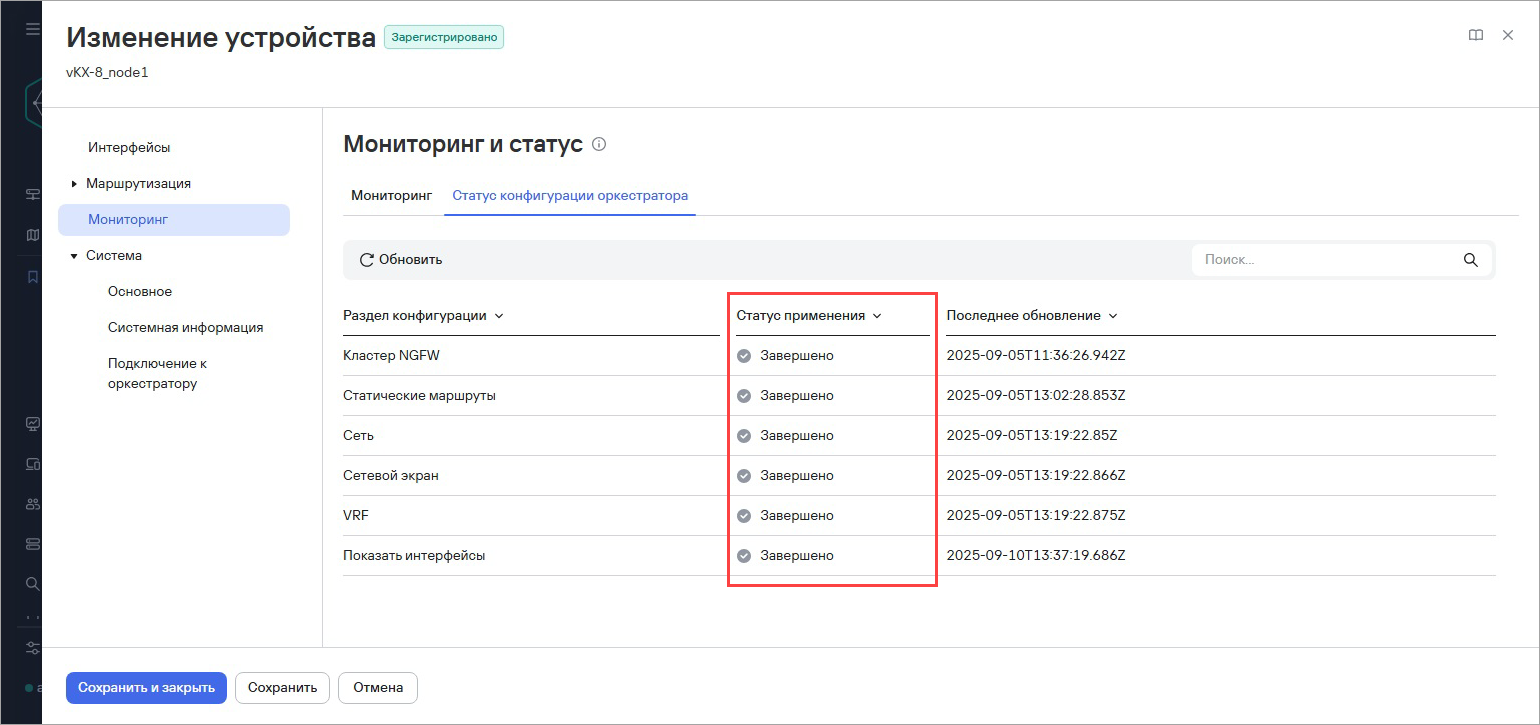Click the info icon beside Мониторинг и статус

click(599, 144)
